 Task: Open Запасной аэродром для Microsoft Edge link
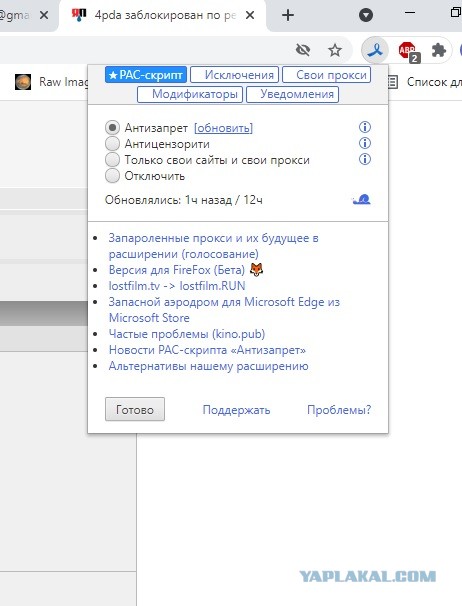[x=224, y=310]
